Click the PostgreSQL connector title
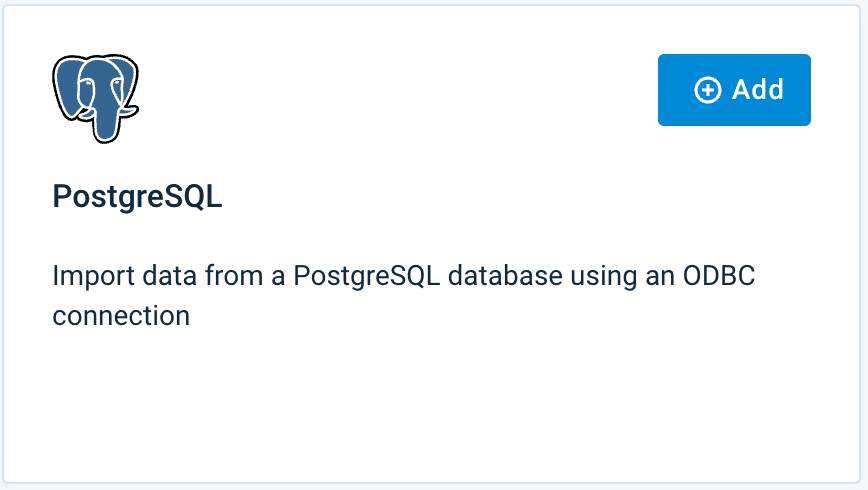Viewport: 868px width, 490px height. tap(137, 197)
